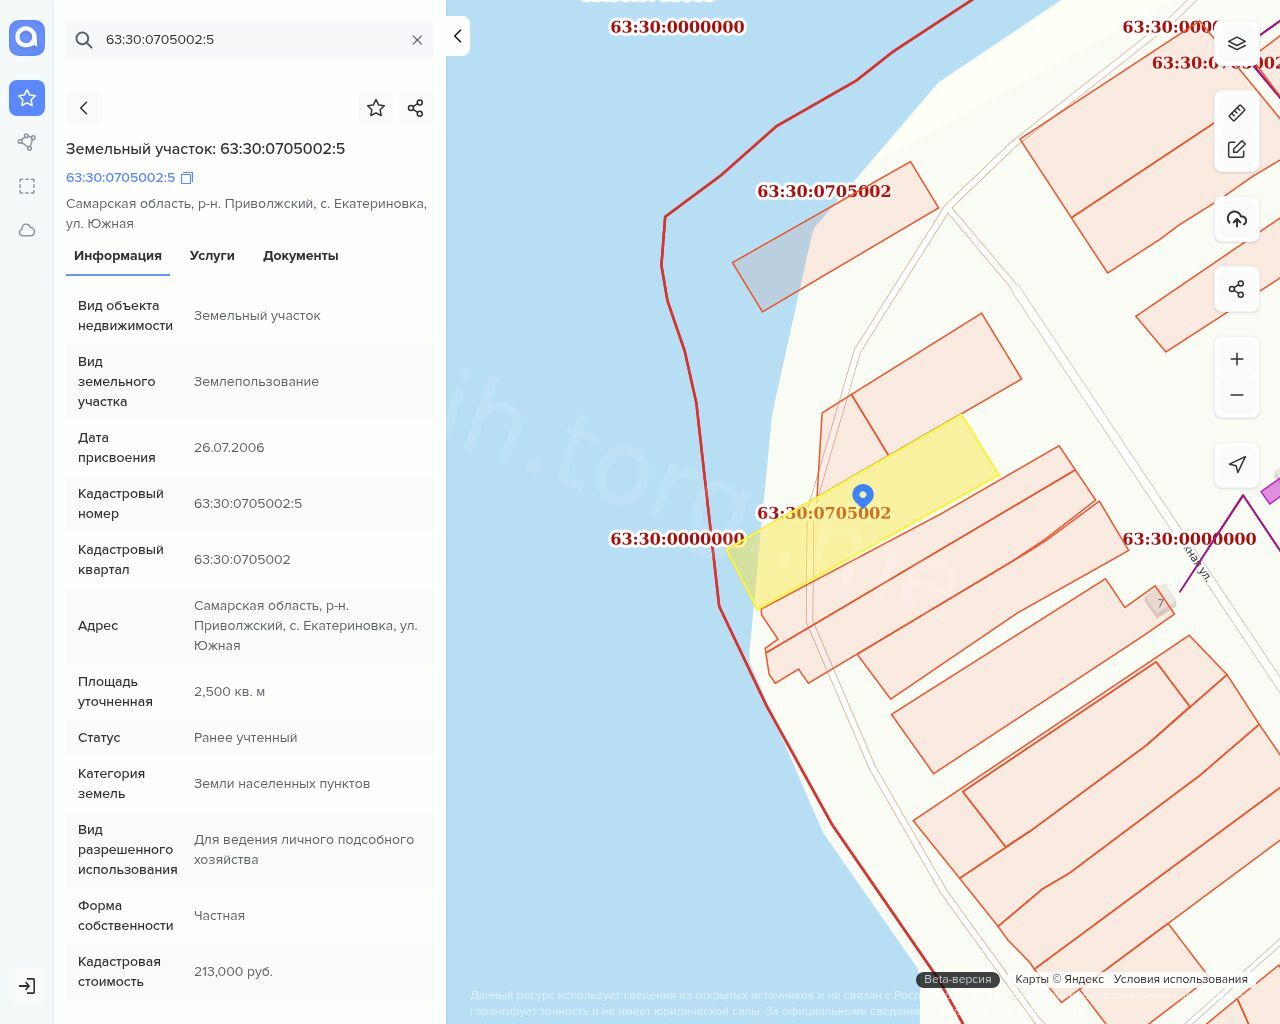The height and width of the screenshot is (1024, 1280).
Task: Switch to the Услуги tab
Action: 212,256
